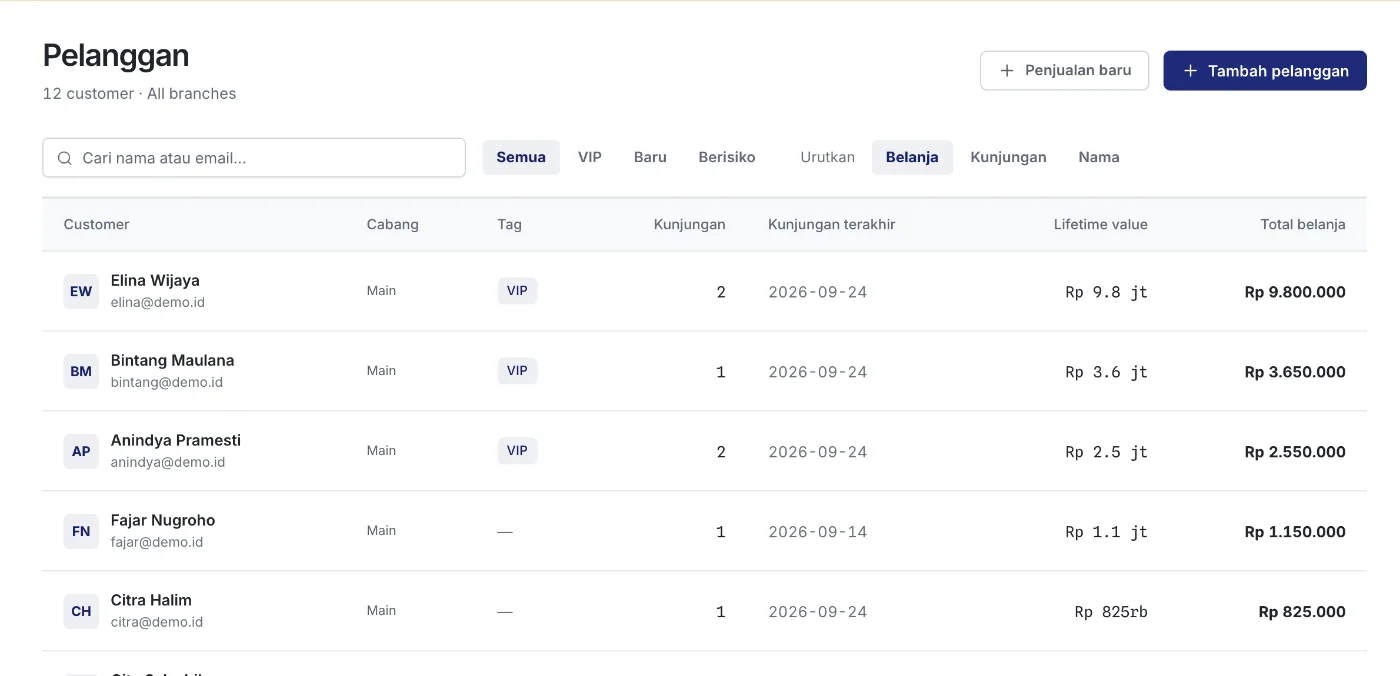Click lifetime value Rp 825rb
Screen dimensions: 1400x676
[1111, 612]
